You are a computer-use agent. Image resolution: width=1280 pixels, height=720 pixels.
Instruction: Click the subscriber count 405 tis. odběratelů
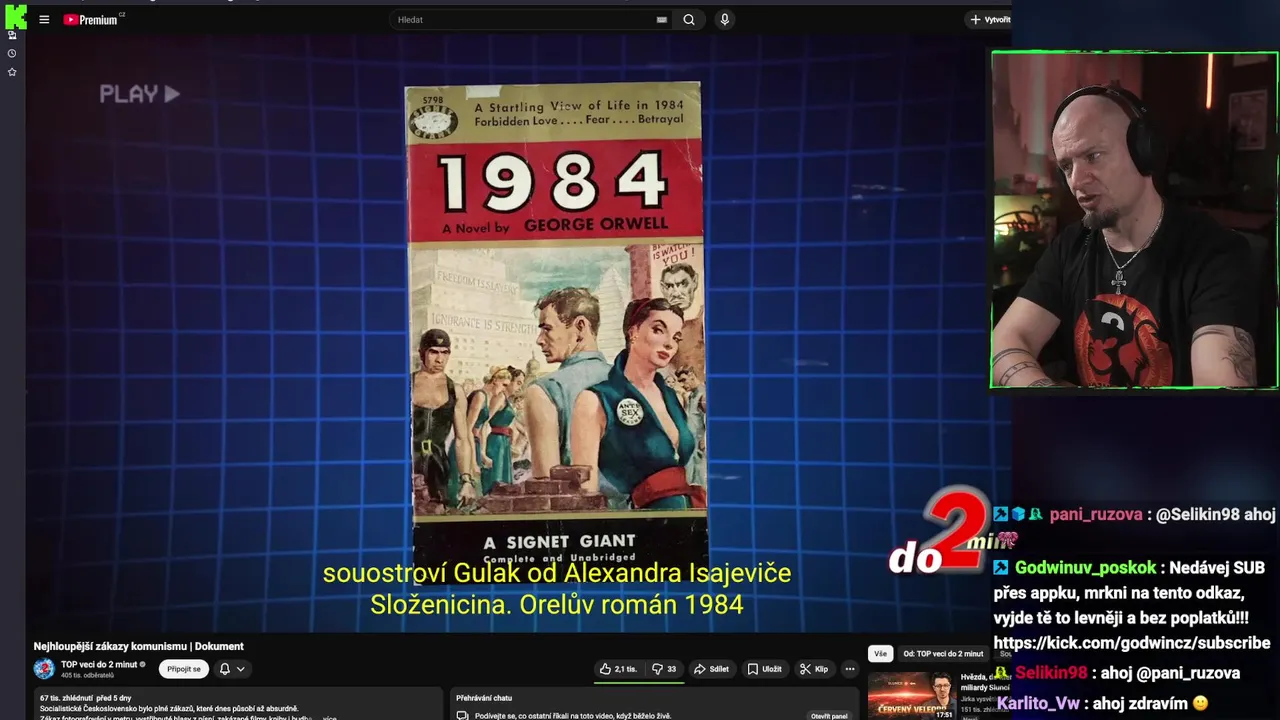point(87,675)
